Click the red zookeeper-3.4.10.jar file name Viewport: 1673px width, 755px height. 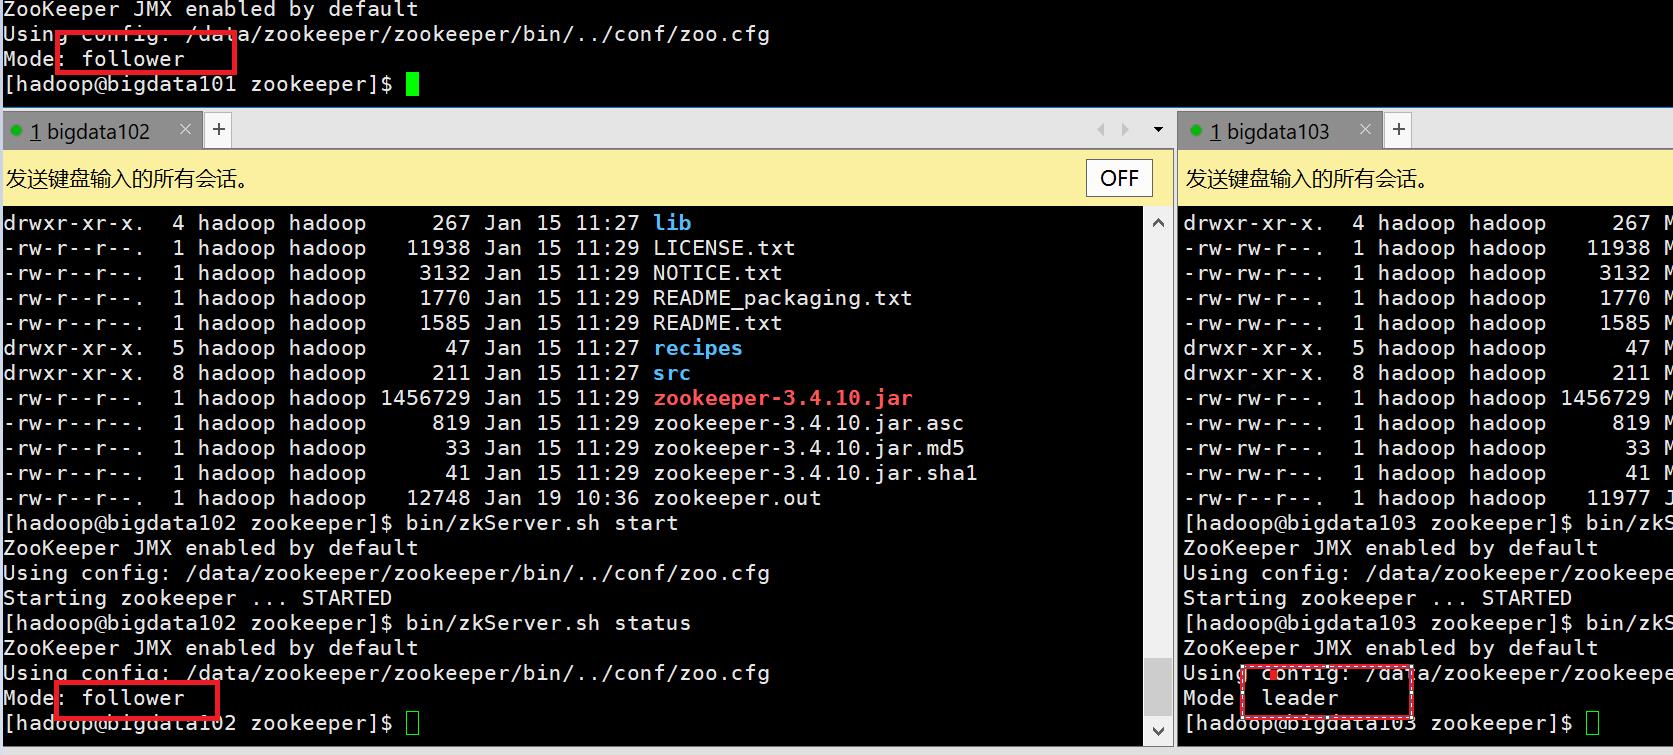(782, 398)
